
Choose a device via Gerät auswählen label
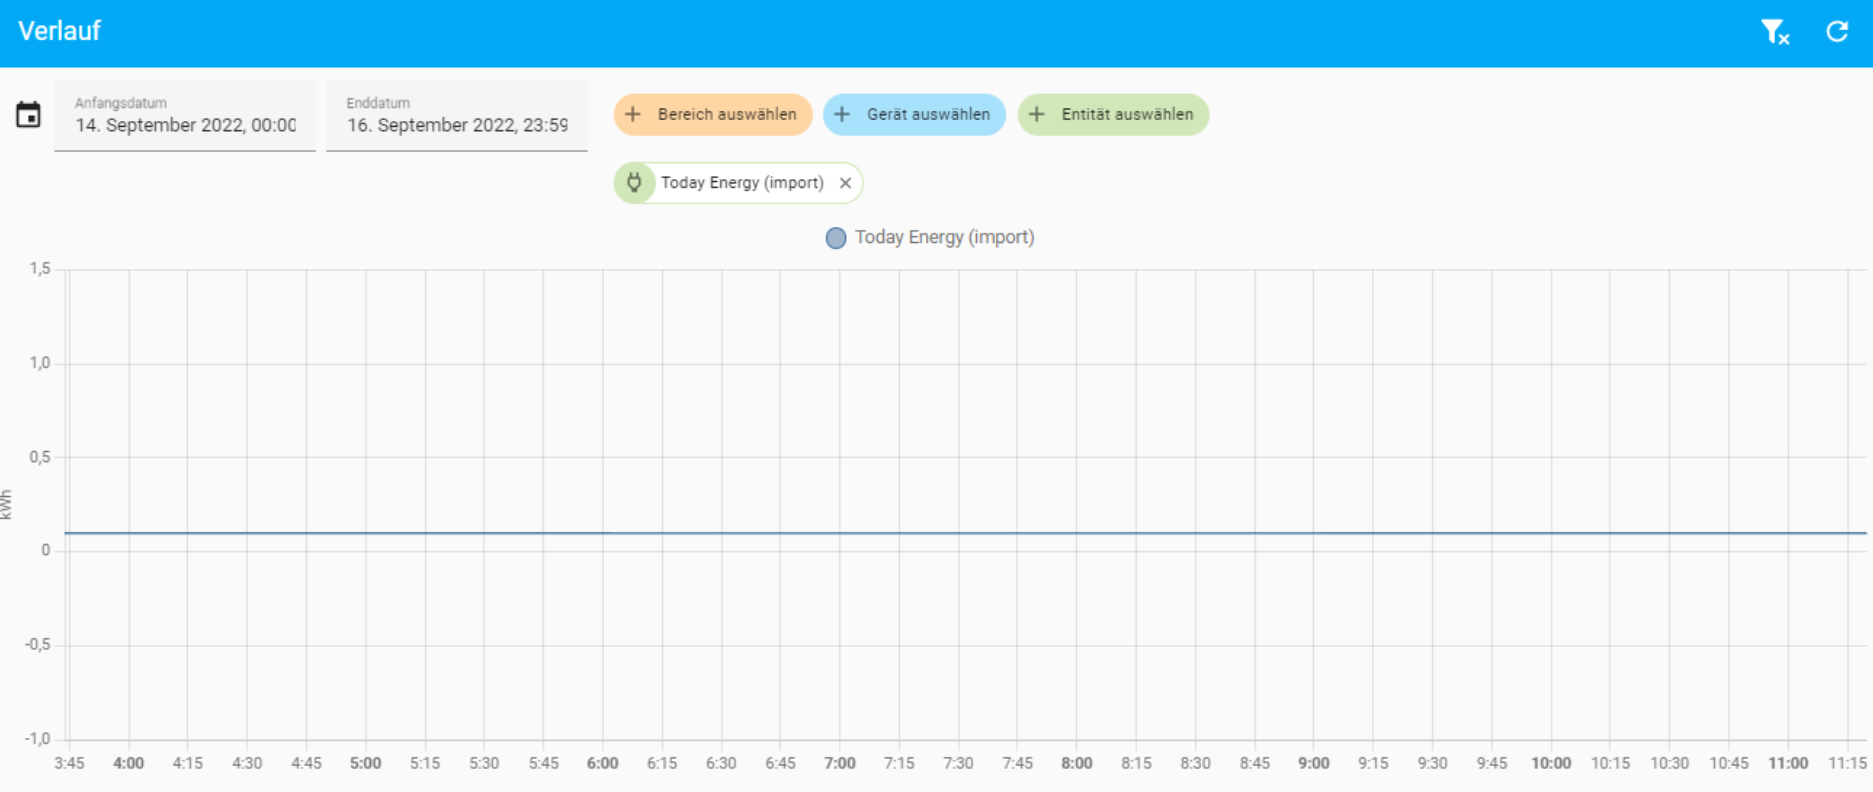click(x=928, y=114)
